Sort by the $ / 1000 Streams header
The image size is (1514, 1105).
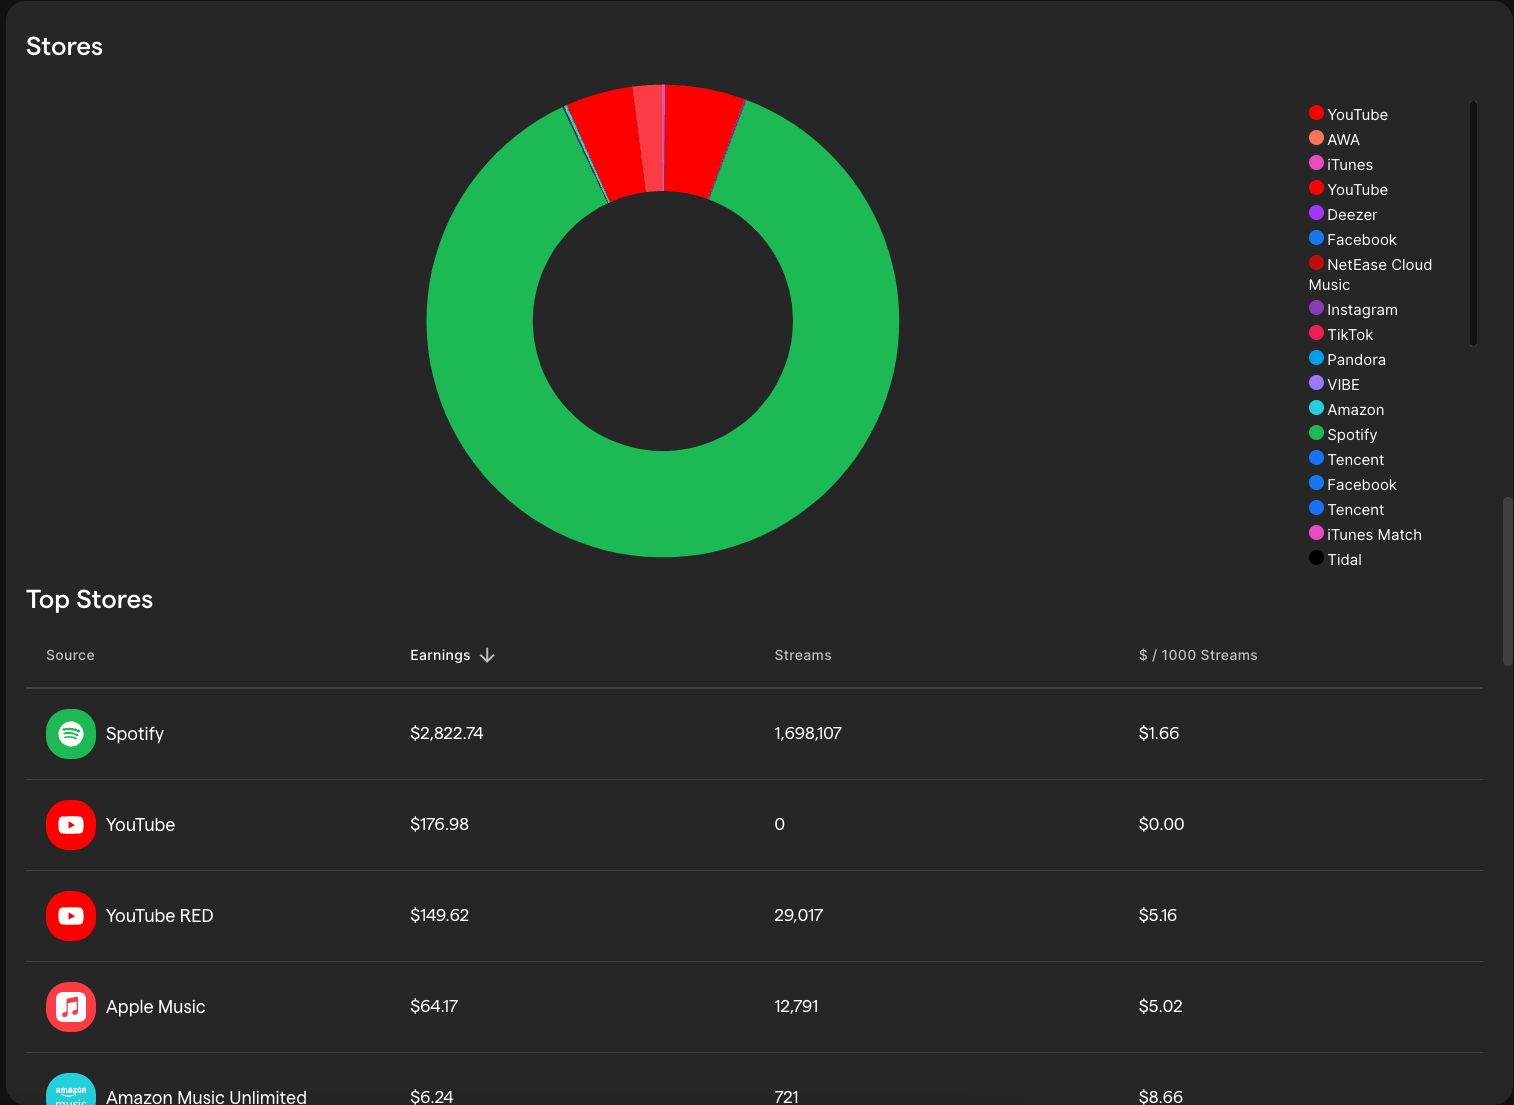coord(1198,655)
